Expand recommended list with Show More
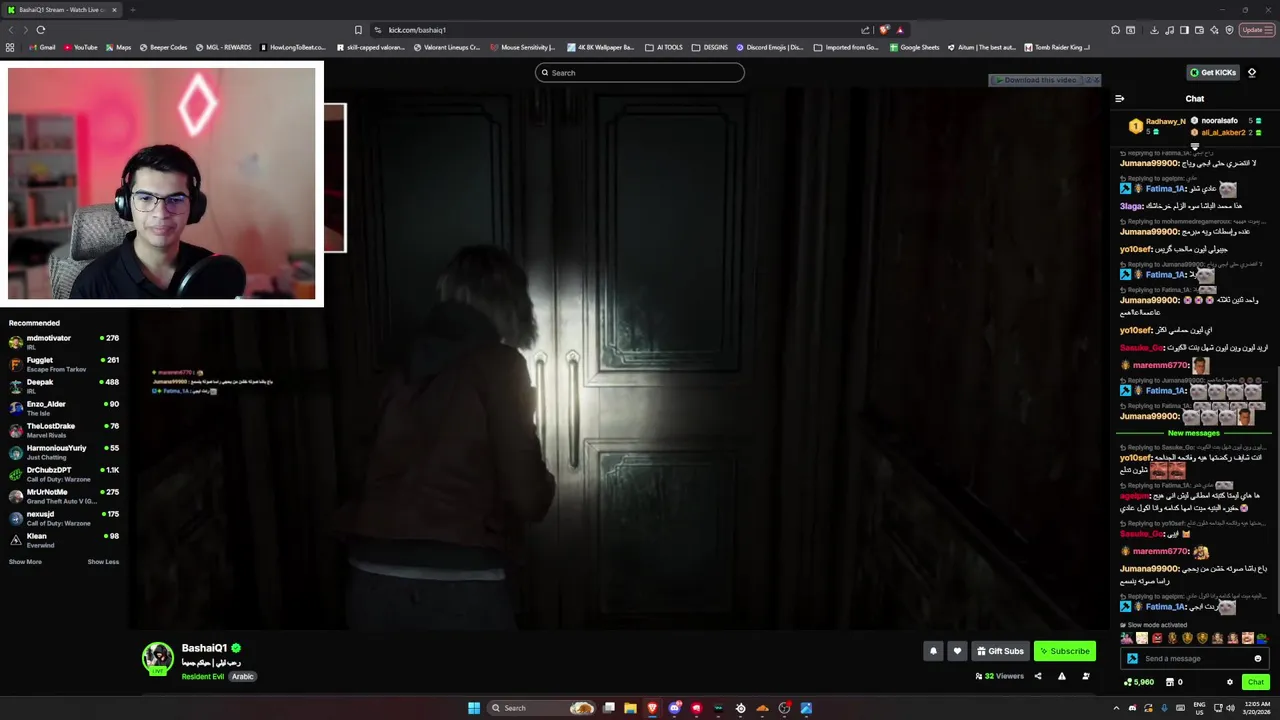This screenshot has width=1280, height=720. click(25, 562)
